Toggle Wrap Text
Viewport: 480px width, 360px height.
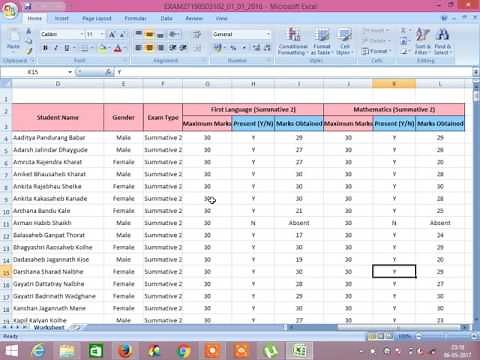pos(197,34)
